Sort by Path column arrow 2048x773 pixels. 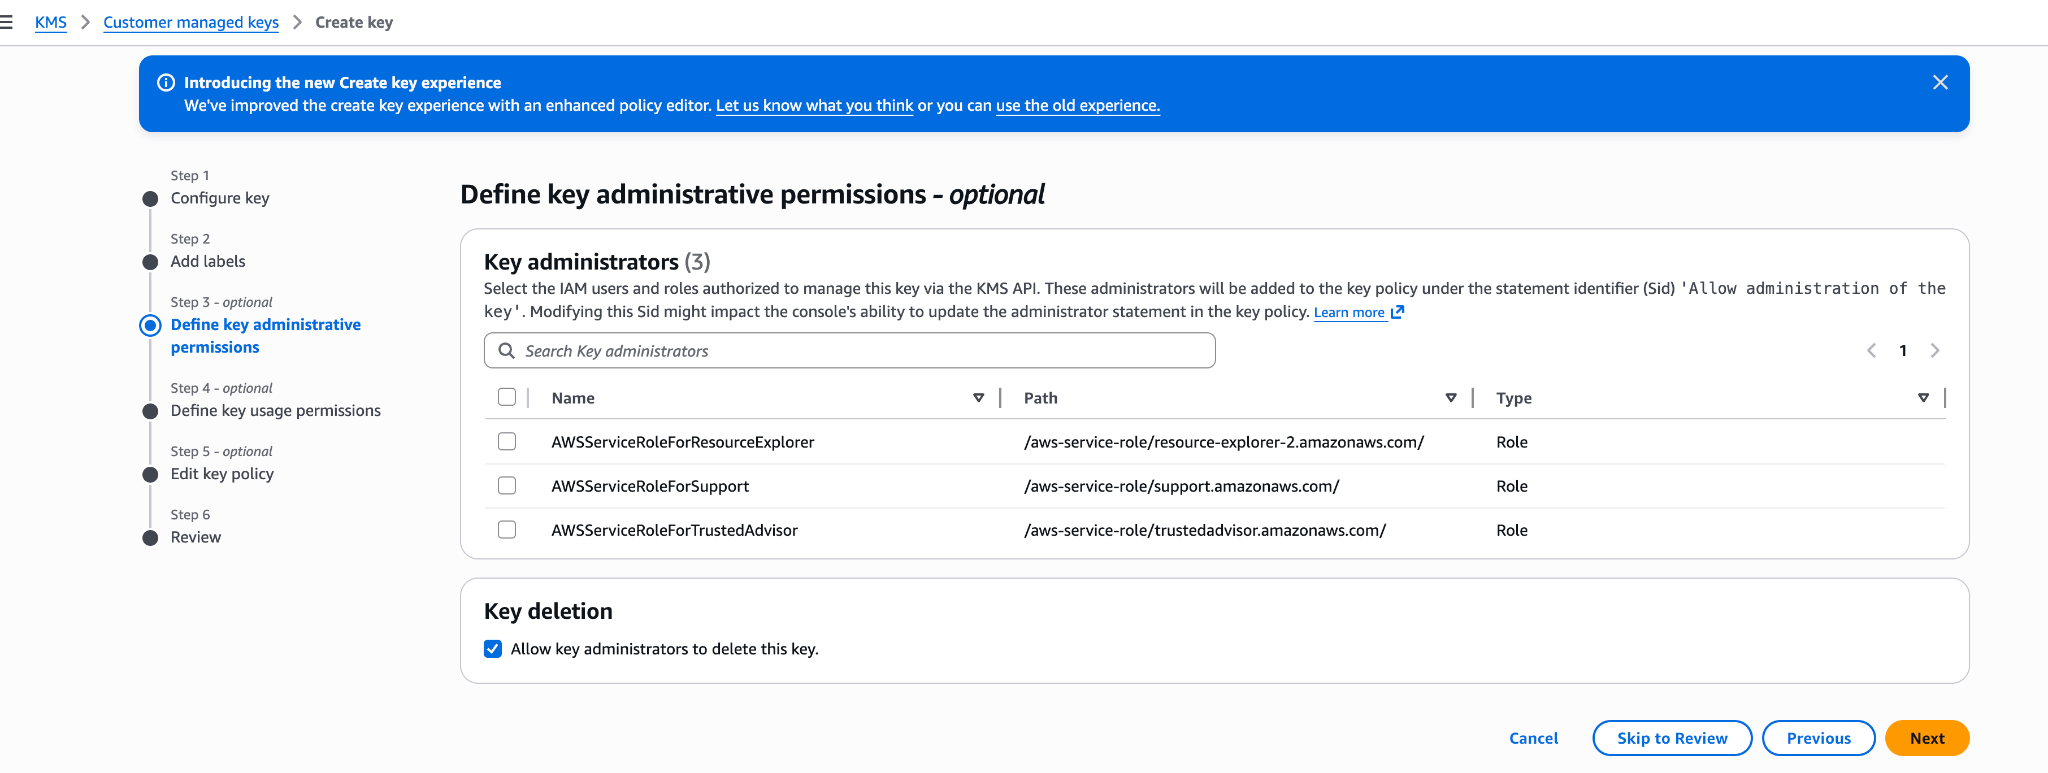(1451, 398)
